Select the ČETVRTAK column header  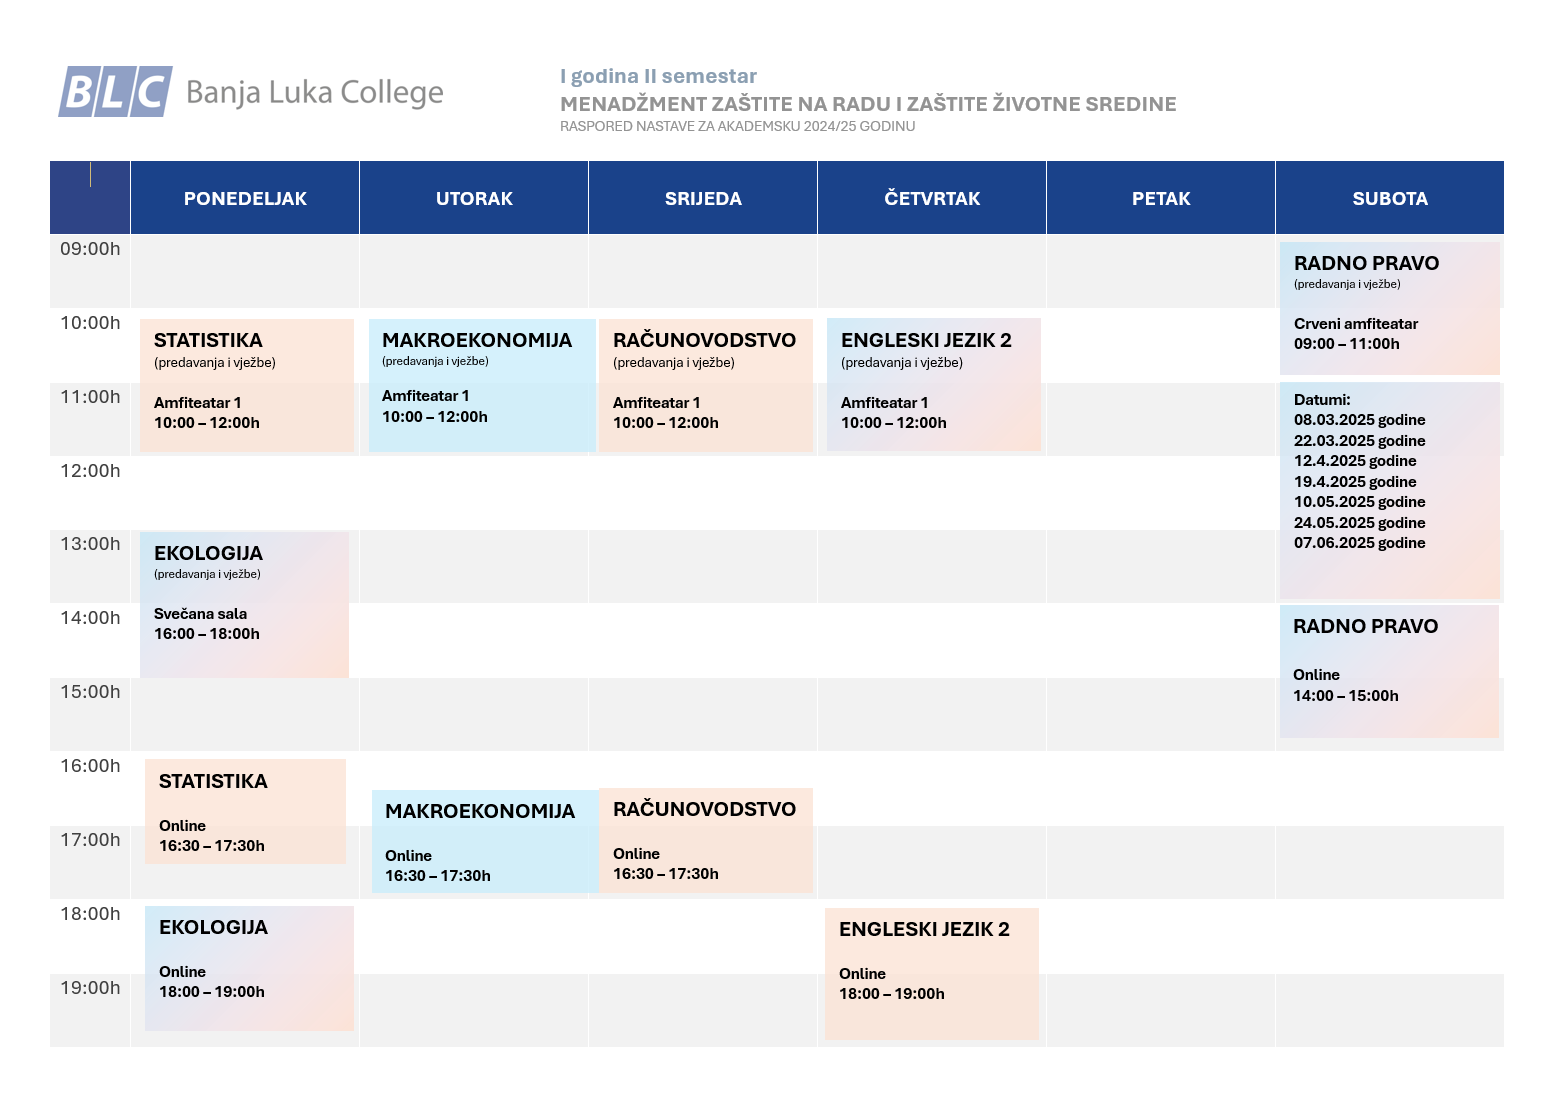click(x=932, y=198)
